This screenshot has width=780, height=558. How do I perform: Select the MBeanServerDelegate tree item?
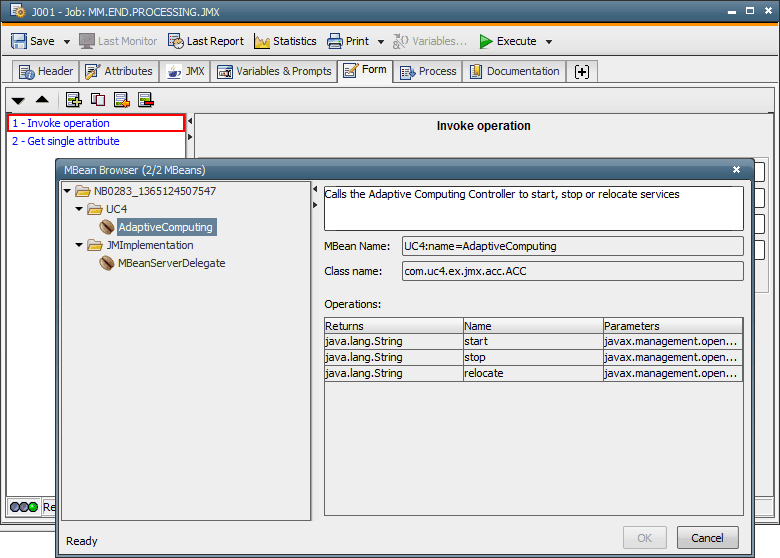[x=171, y=263]
